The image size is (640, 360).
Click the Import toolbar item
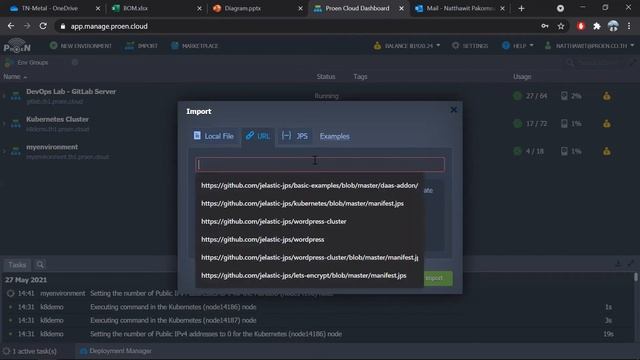(142, 46)
